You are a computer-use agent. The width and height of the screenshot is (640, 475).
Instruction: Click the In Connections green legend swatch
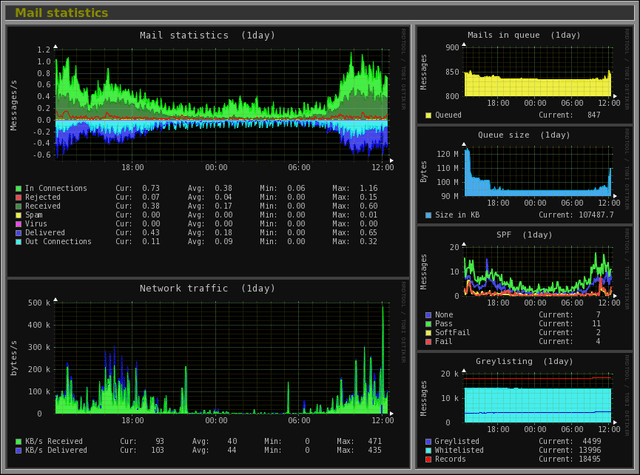tap(18, 188)
